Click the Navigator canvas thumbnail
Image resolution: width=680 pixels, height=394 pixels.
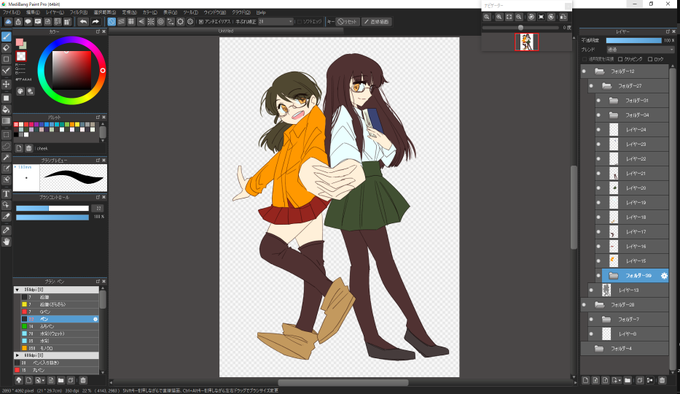(x=526, y=42)
